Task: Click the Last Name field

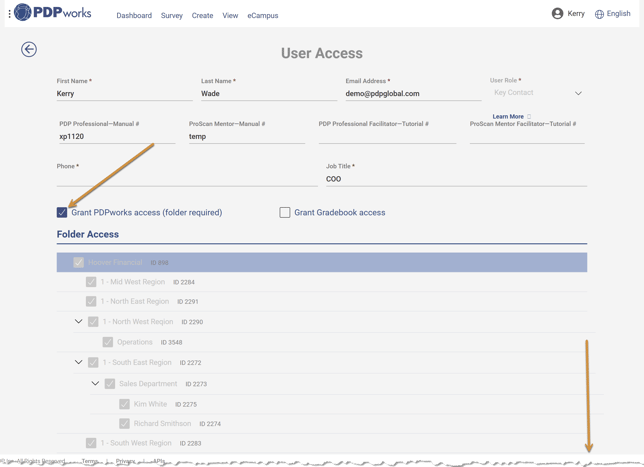Action: pos(269,94)
